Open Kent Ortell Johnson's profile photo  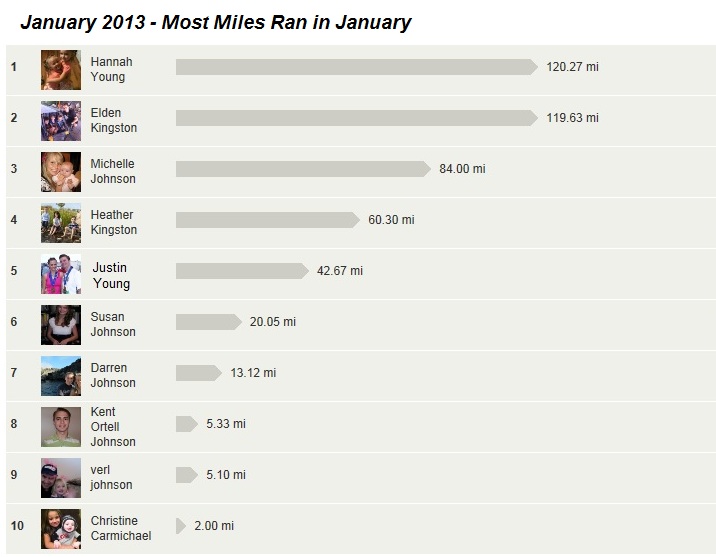[61, 427]
